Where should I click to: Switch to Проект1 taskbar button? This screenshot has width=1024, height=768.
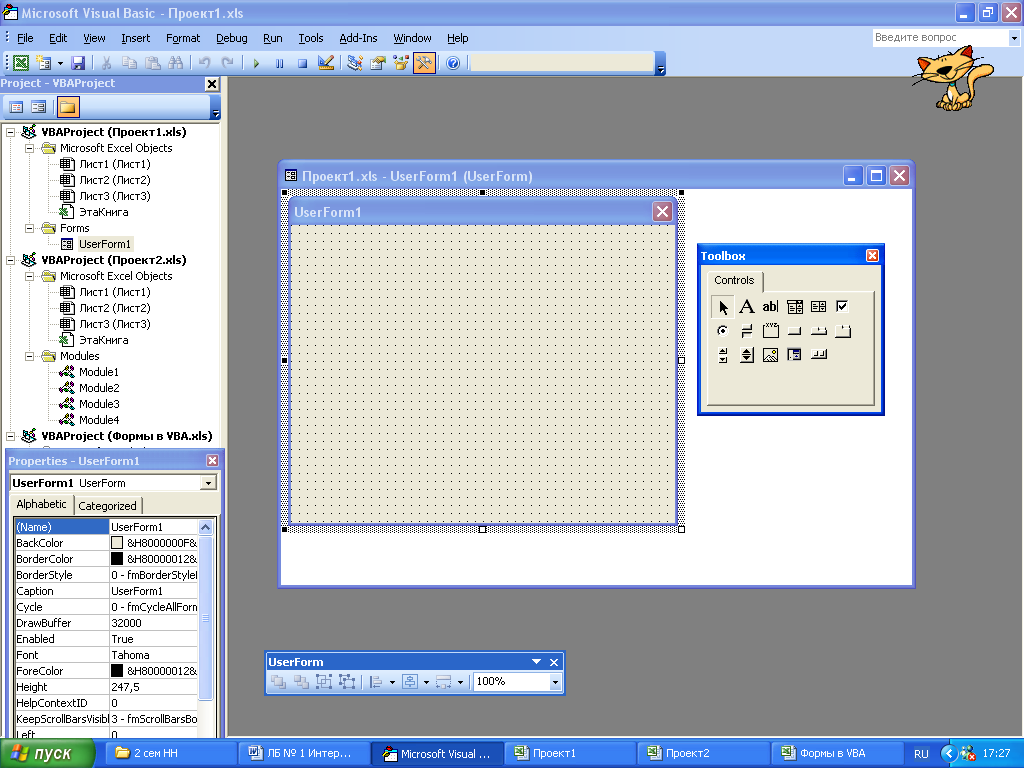pyautogui.click(x=569, y=753)
